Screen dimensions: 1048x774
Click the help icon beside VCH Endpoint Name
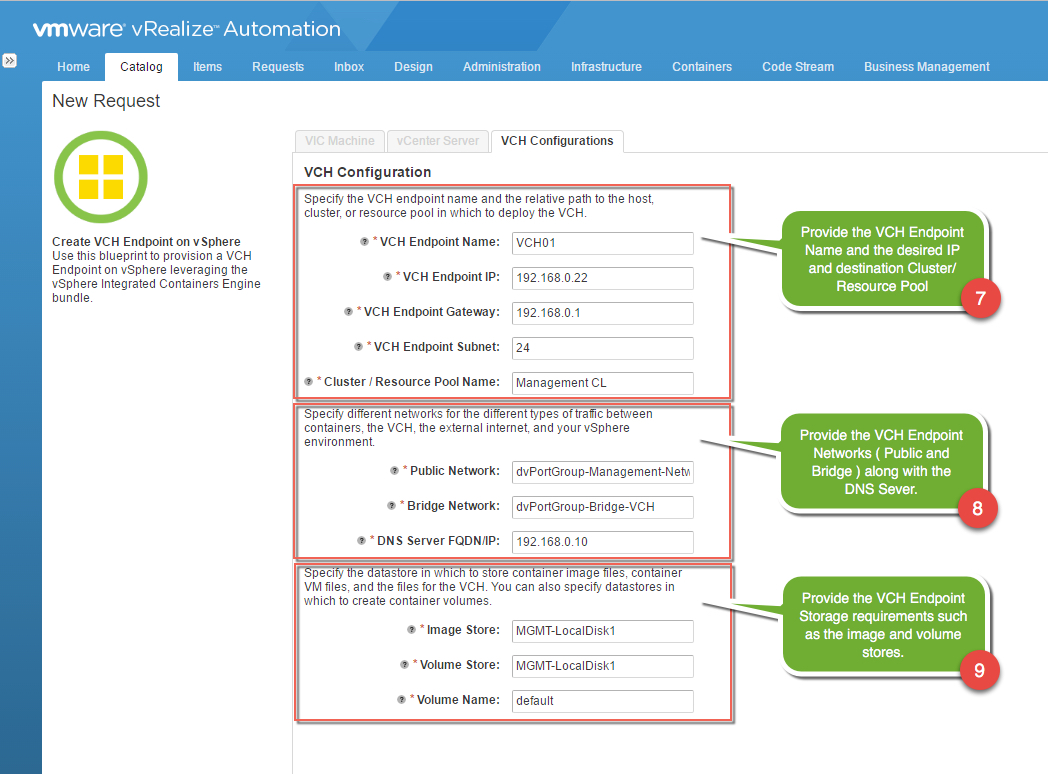click(364, 242)
